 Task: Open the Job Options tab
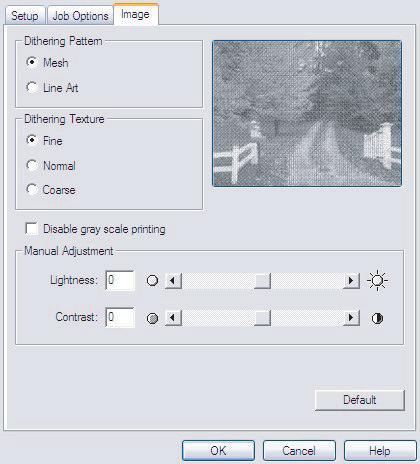pyautogui.click(x=80, y=16)
